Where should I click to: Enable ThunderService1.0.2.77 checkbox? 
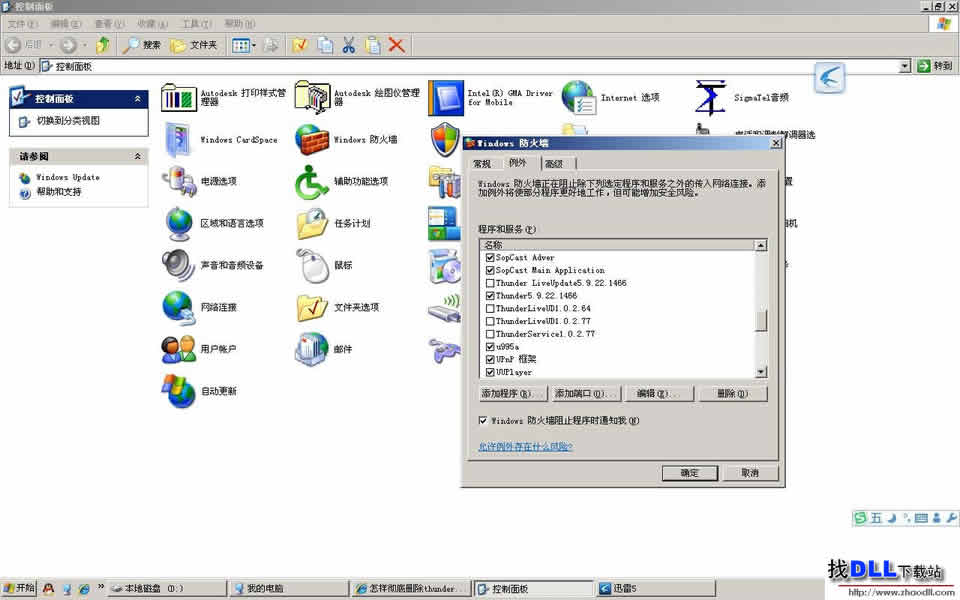[x=490, y=334]
